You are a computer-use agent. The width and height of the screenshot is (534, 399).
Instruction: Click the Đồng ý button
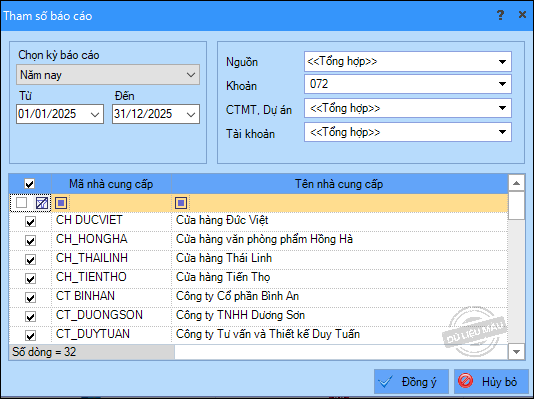[411, 382]
